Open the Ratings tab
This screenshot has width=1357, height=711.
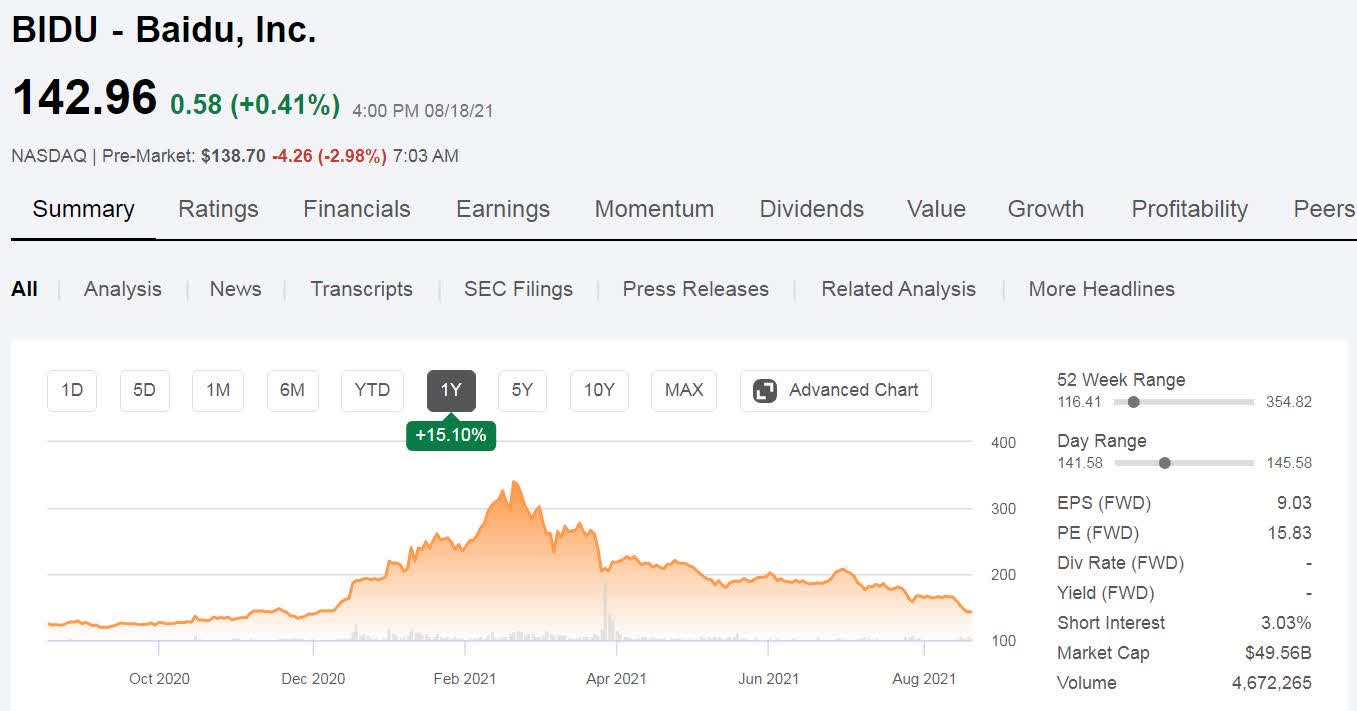[218, 209]
